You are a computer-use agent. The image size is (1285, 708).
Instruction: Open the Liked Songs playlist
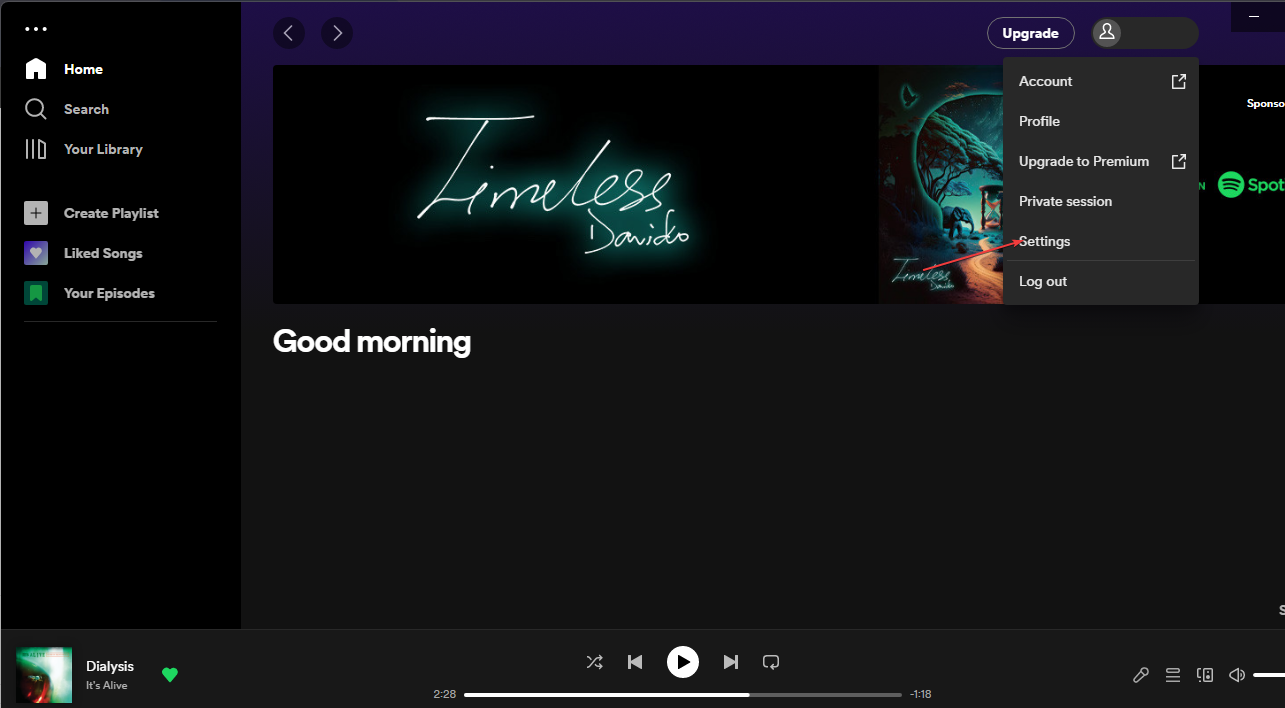tap(83, 253)
